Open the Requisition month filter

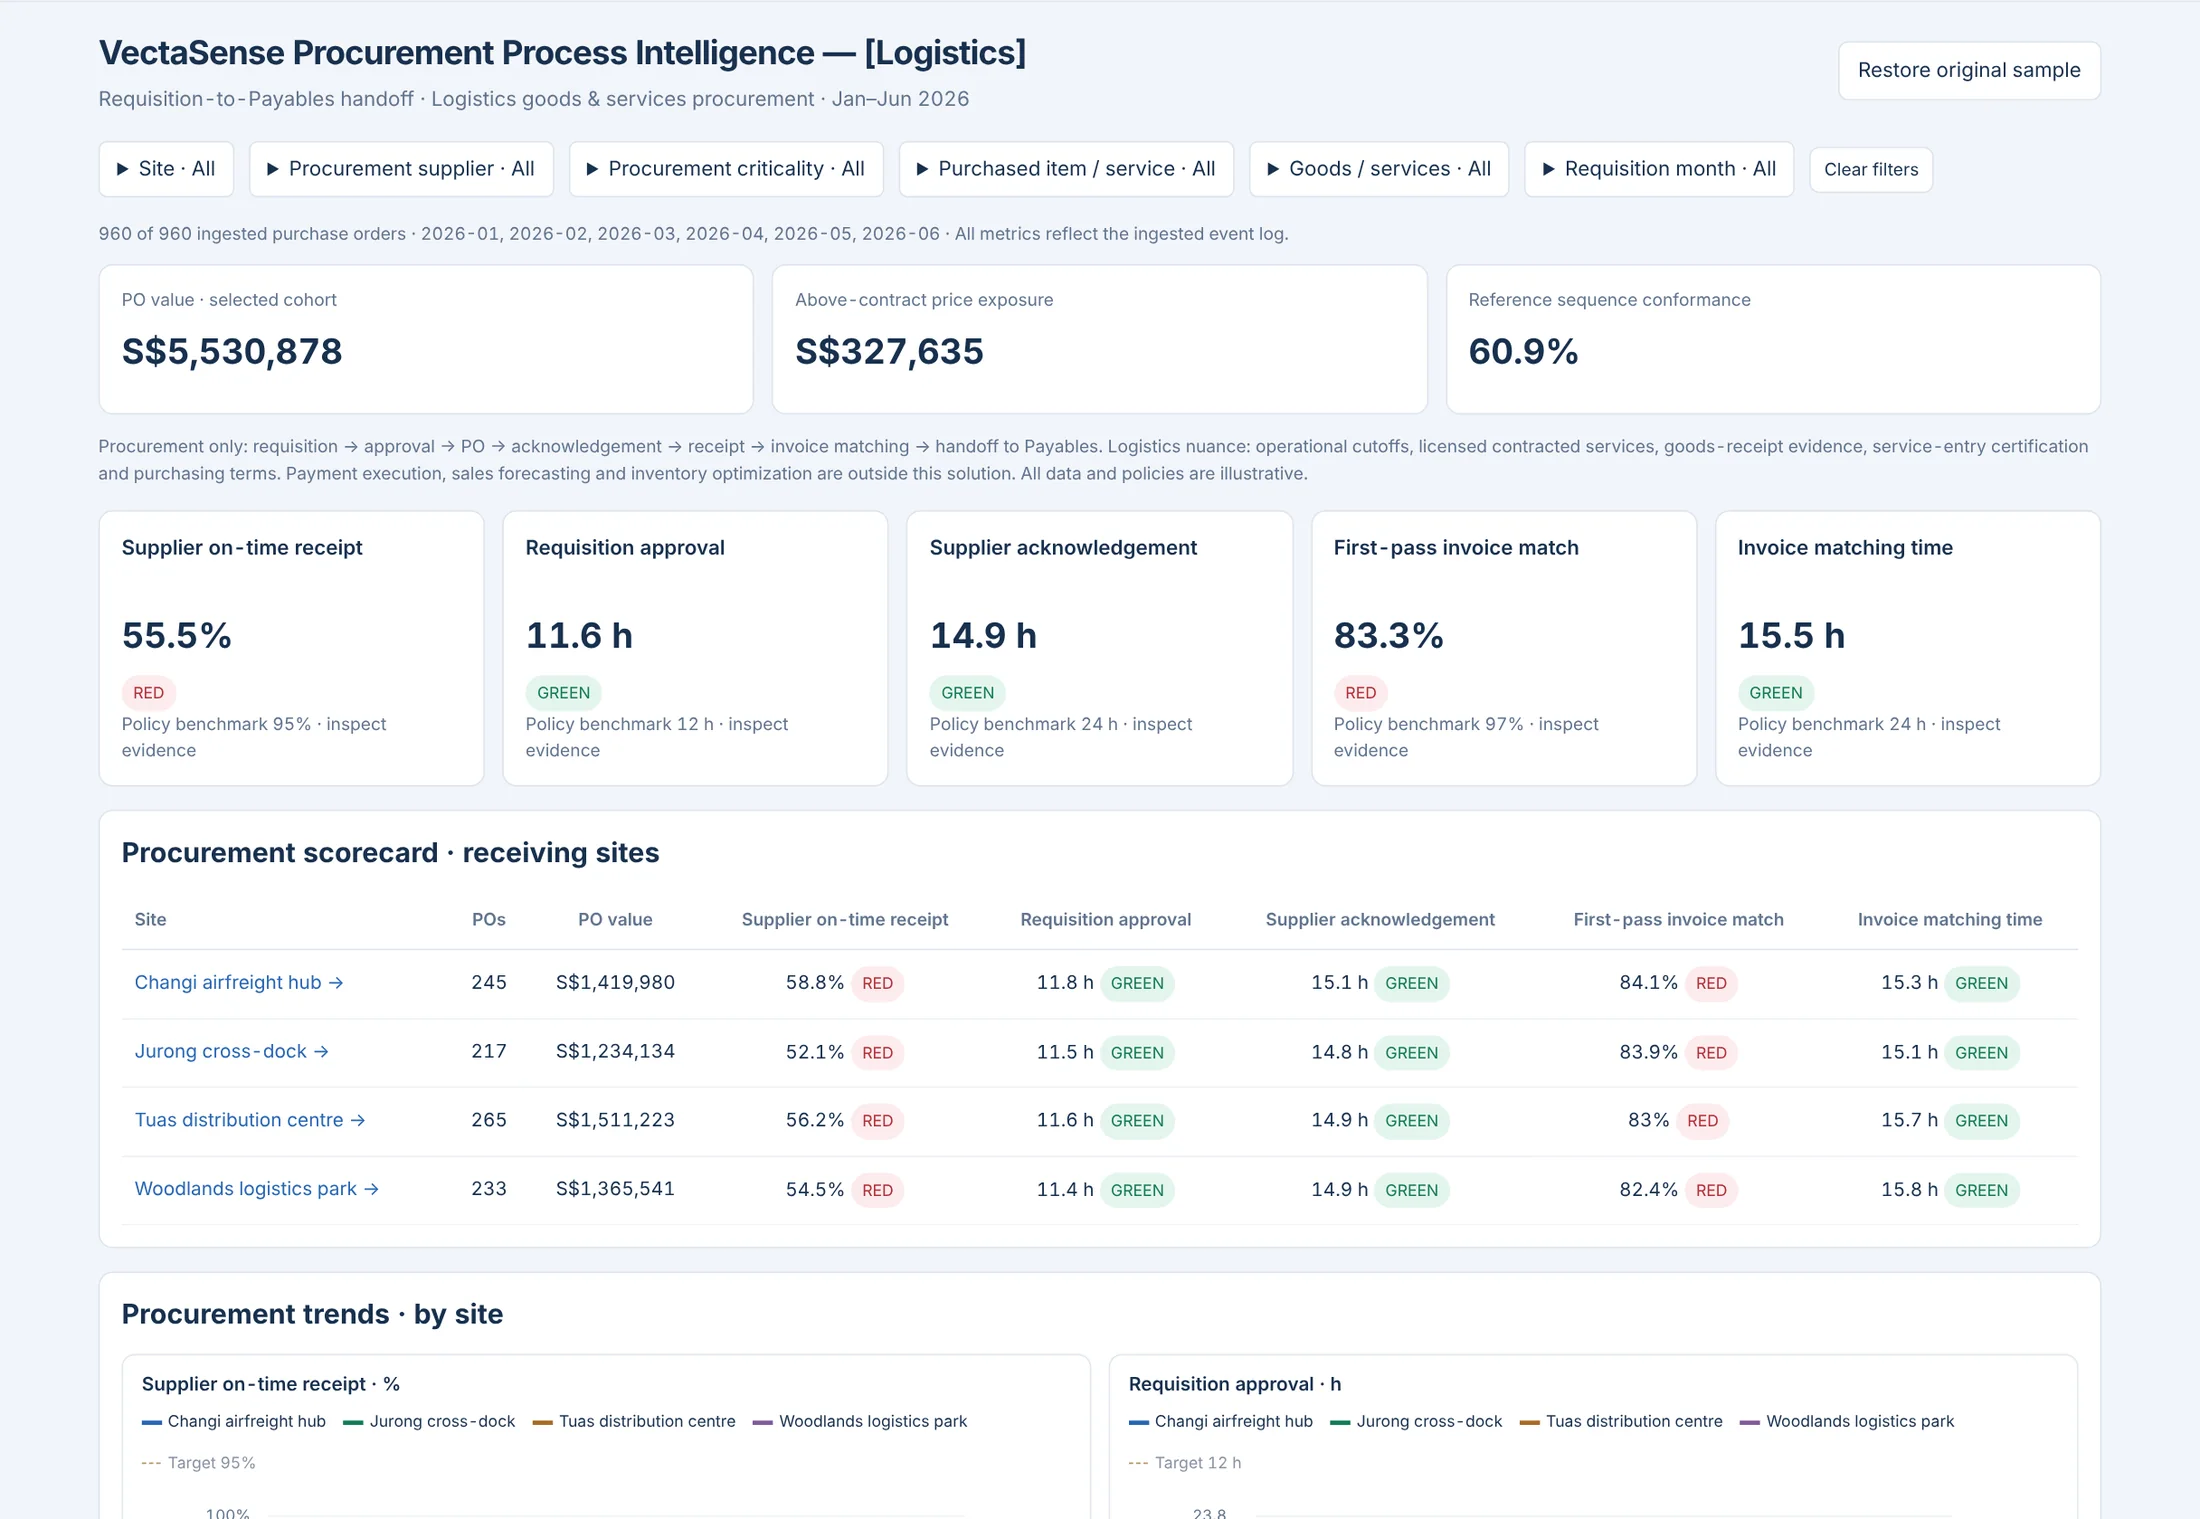point(1659,169)
